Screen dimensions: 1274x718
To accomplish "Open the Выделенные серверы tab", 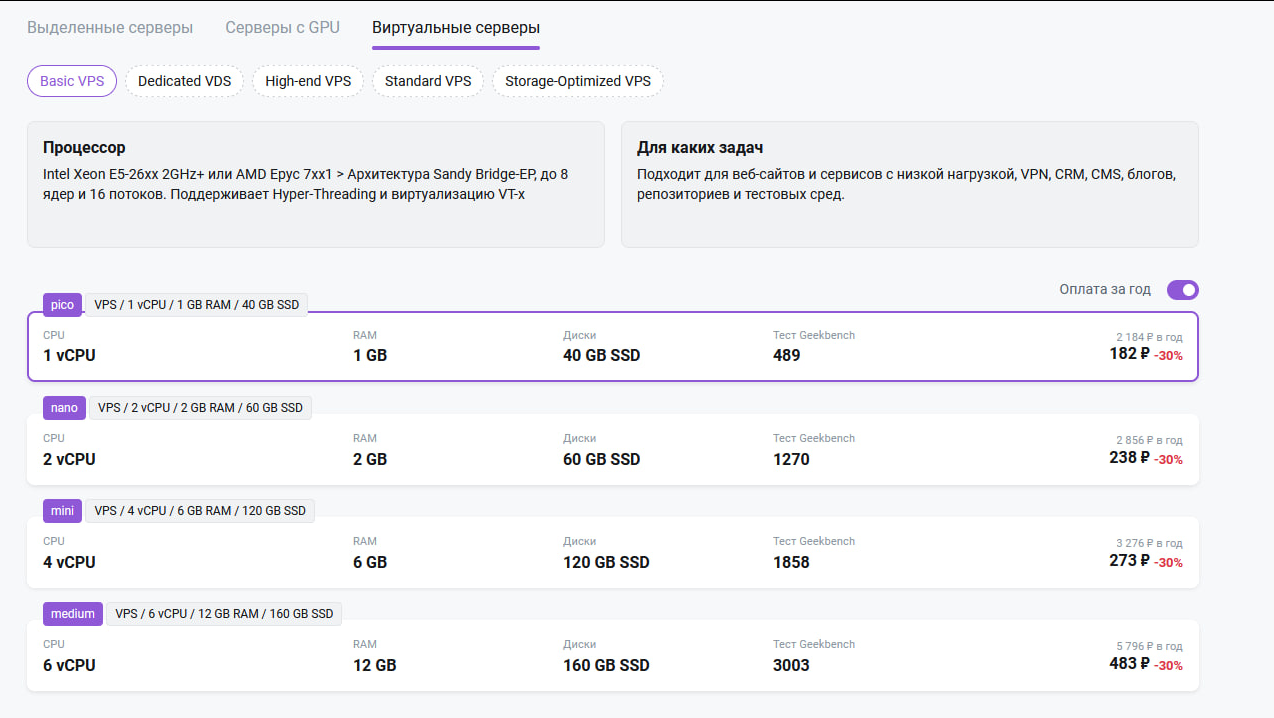I will (x=110, y=27).
